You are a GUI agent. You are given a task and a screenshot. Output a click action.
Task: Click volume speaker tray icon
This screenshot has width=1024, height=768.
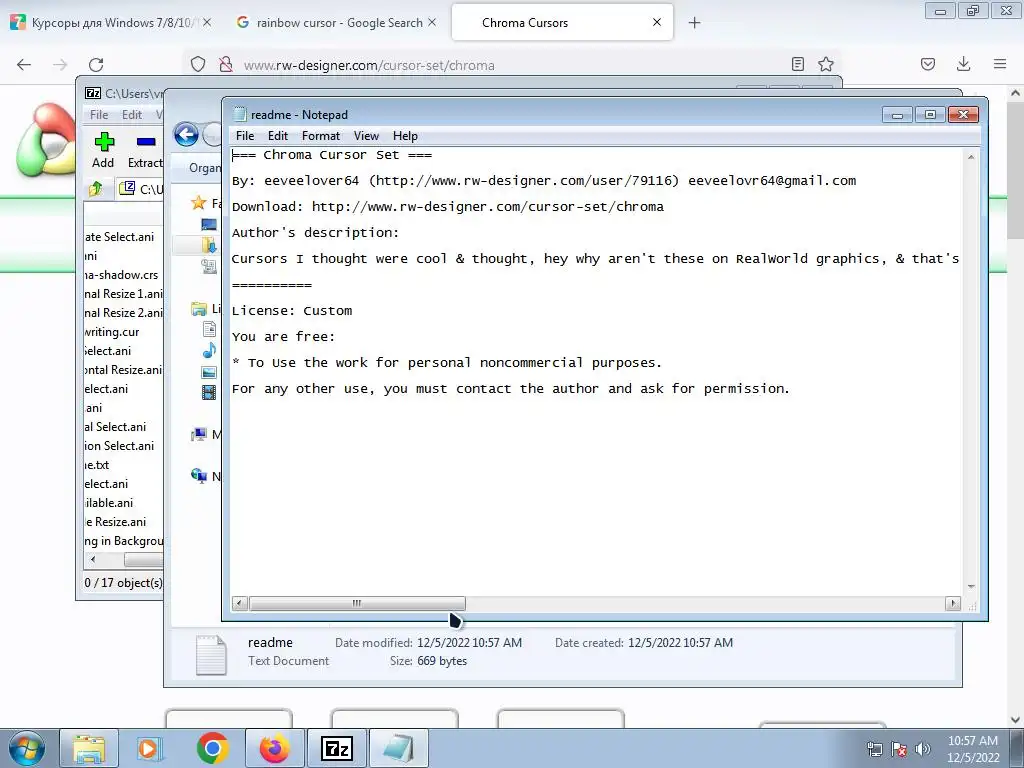(x=923, y=749)
